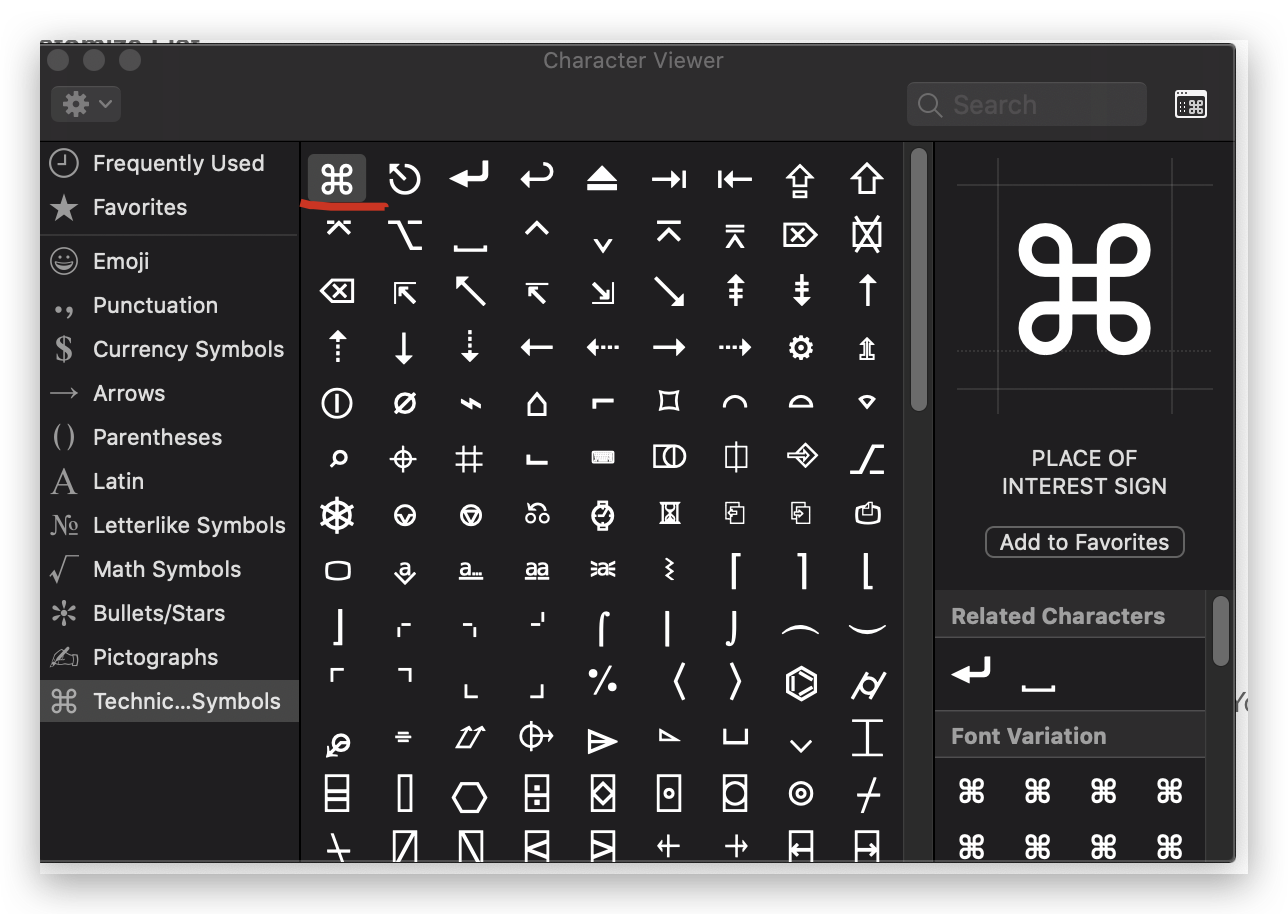The image size is (1288, 914).
Task: Toggle the compact viewer icon beside Search
Action: (x=1190, y=104)
